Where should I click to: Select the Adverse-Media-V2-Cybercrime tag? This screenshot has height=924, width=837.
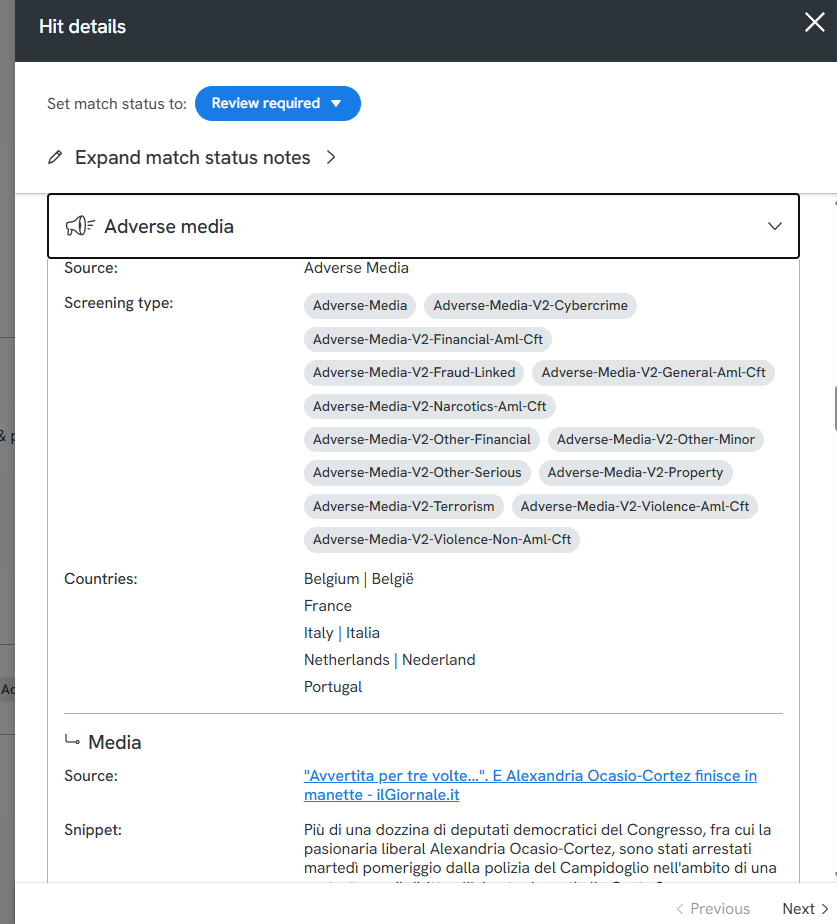click(x=530, y=305)
